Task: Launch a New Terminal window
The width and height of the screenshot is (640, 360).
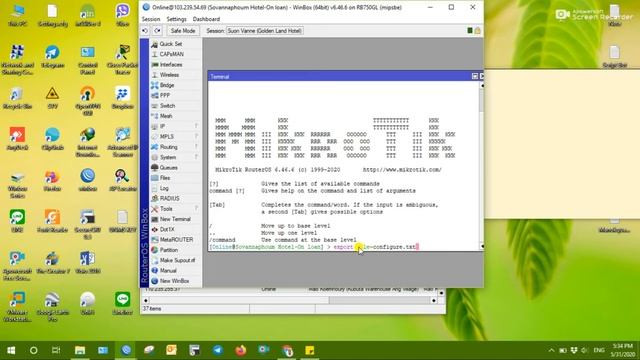Action: 175,219
